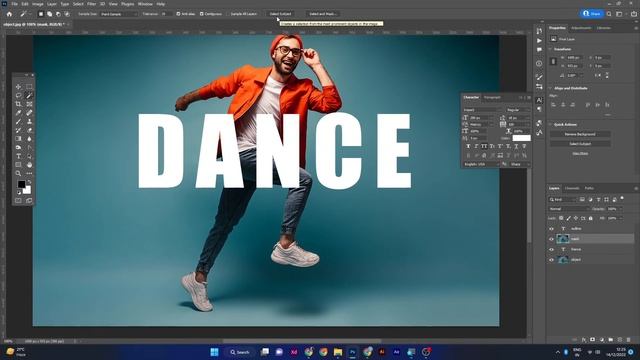Select the Horizontal Type tool

pyautogui.click(x=18, y=156)
